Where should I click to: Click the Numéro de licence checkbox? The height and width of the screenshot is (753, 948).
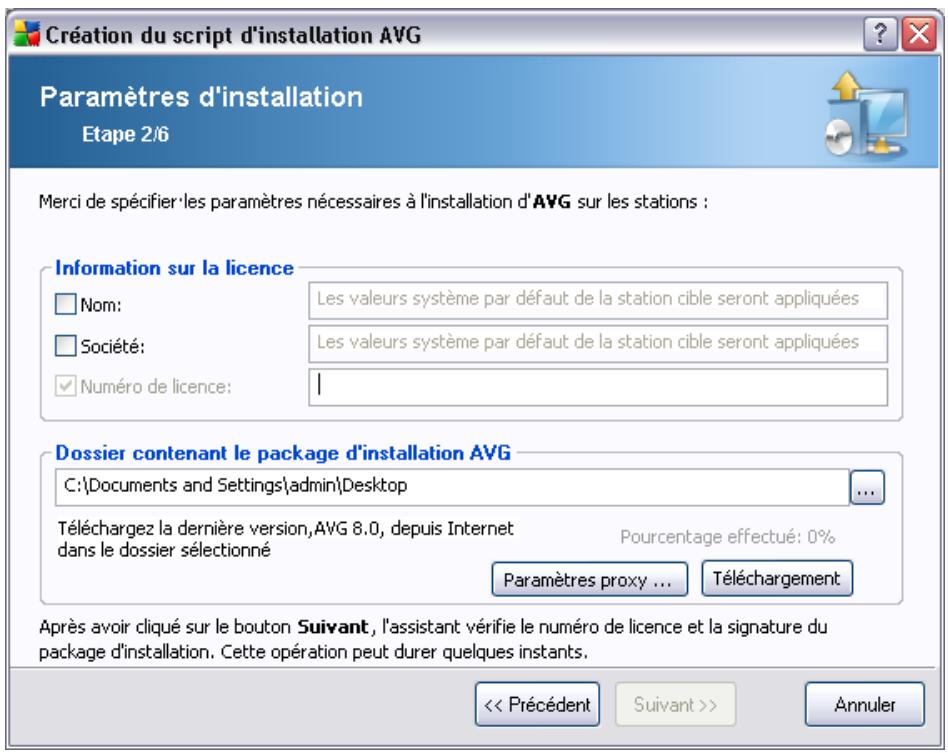(65, 386)
